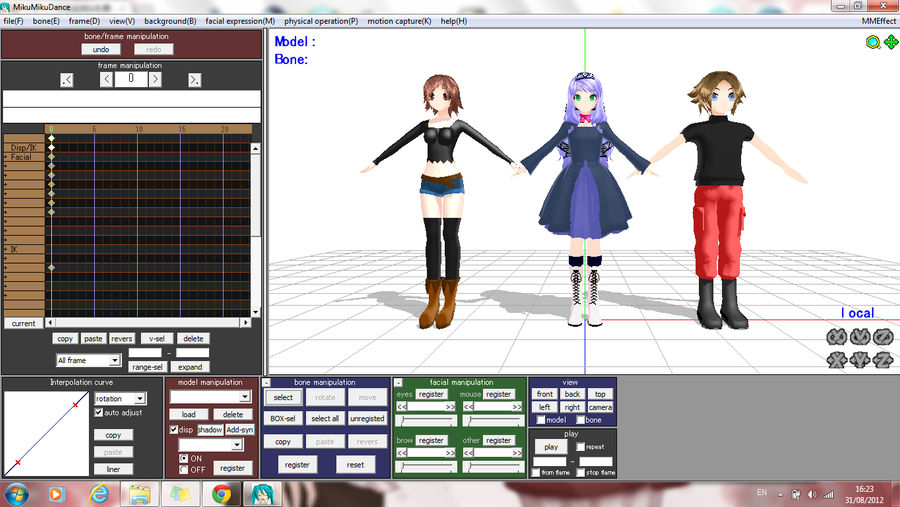900x507 pixels.
Task: Toggle the bone checkbox in view panel
Action: coord(580,420)
